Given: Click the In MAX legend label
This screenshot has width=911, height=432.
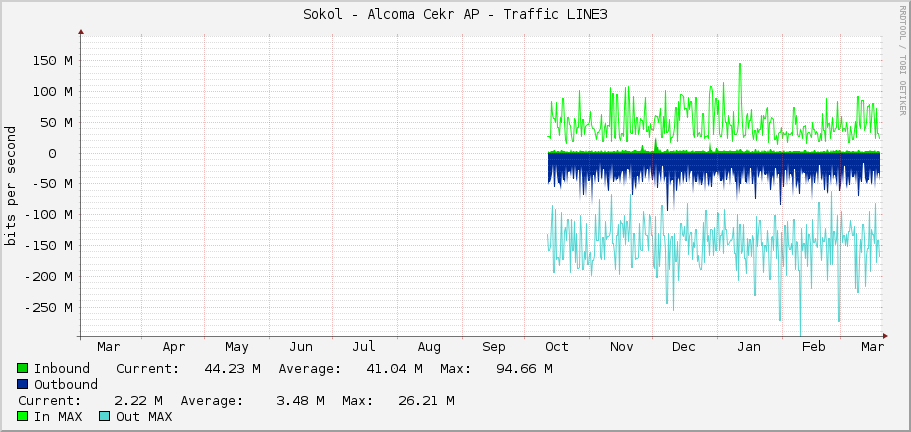Looking at the screenshot, I should (x=58, y=416).
